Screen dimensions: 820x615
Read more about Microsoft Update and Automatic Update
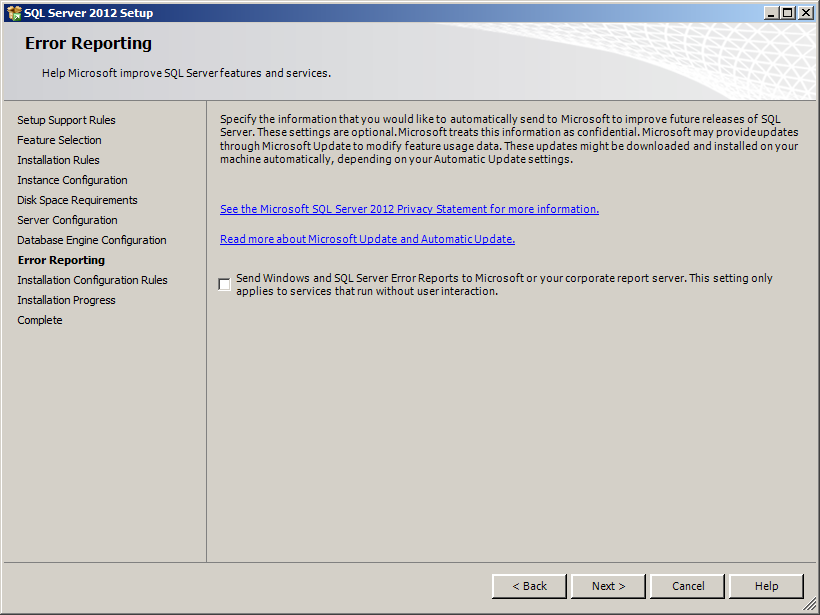click(x=367, y=239)
